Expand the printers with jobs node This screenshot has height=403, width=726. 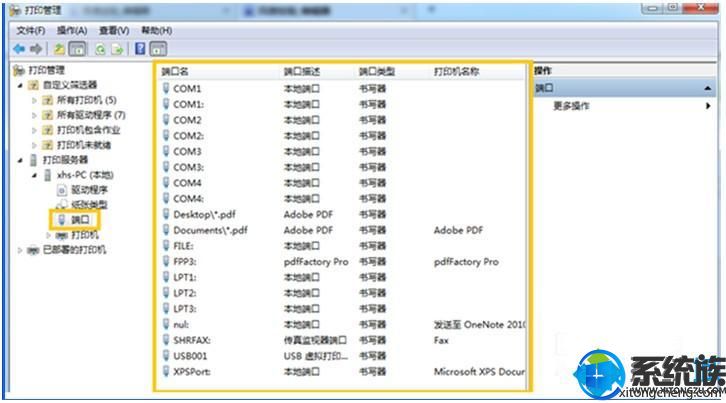coord(34,130)
